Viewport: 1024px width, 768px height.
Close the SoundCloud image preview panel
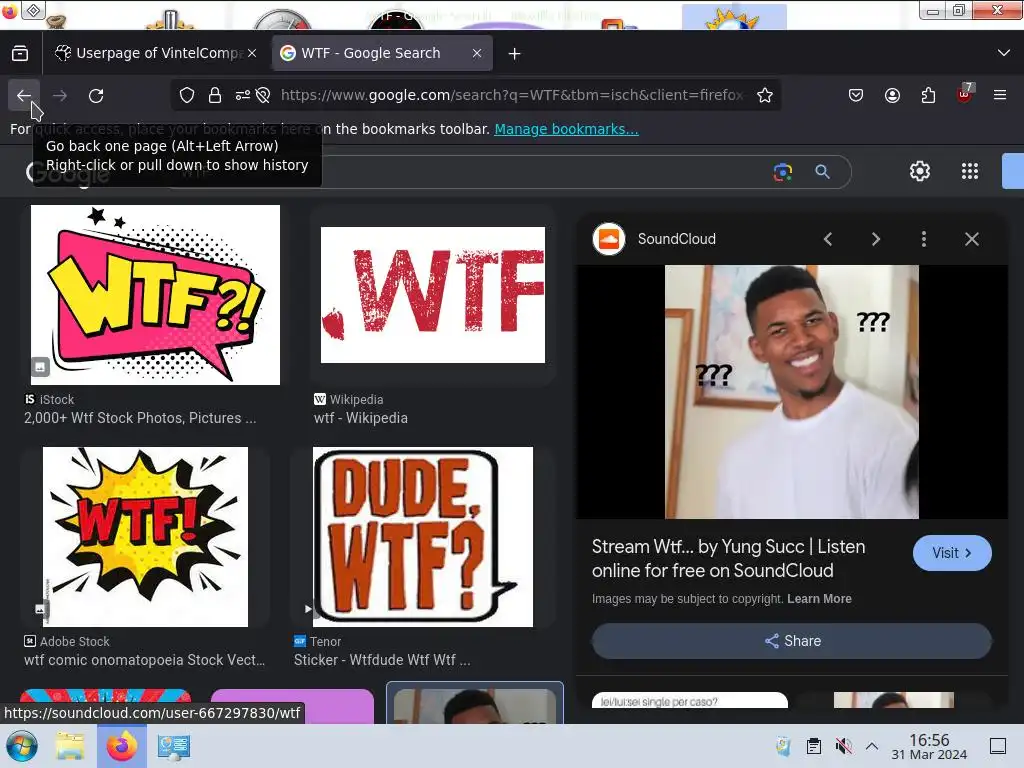click(972, 240)
